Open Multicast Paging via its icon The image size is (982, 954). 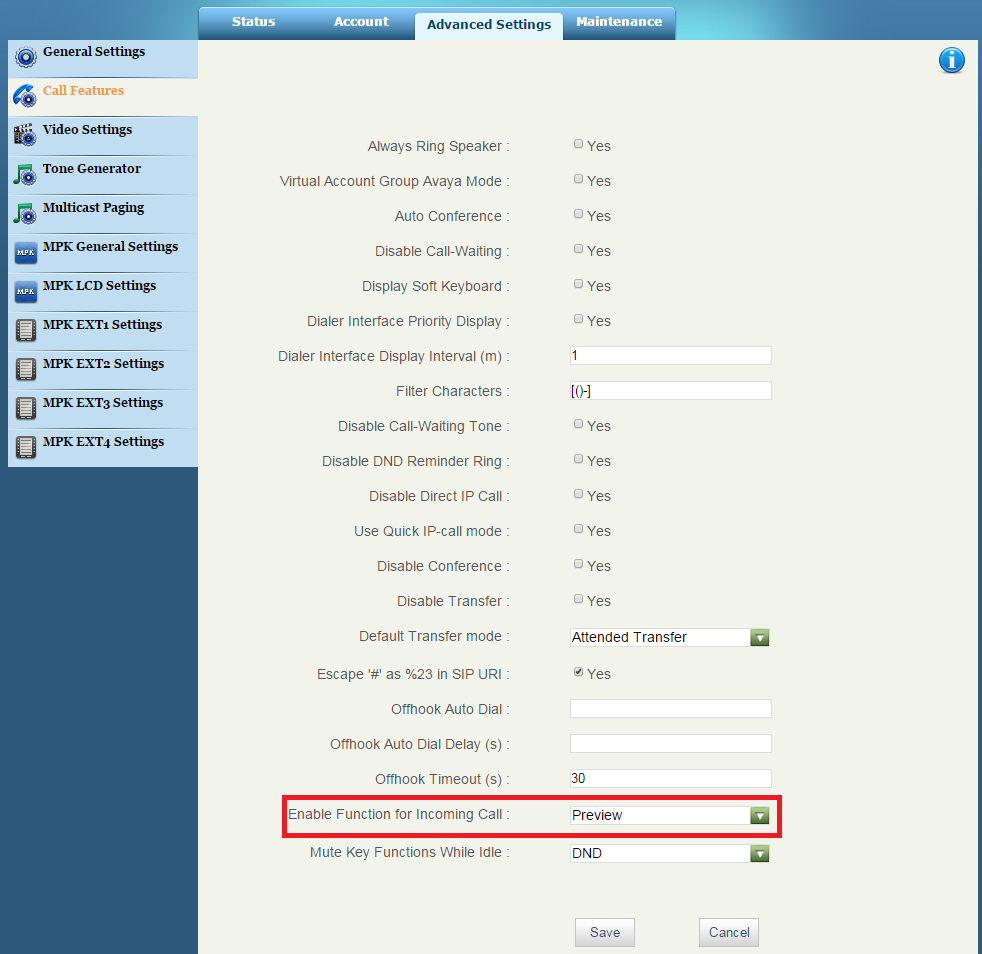[x=25, y=213]
